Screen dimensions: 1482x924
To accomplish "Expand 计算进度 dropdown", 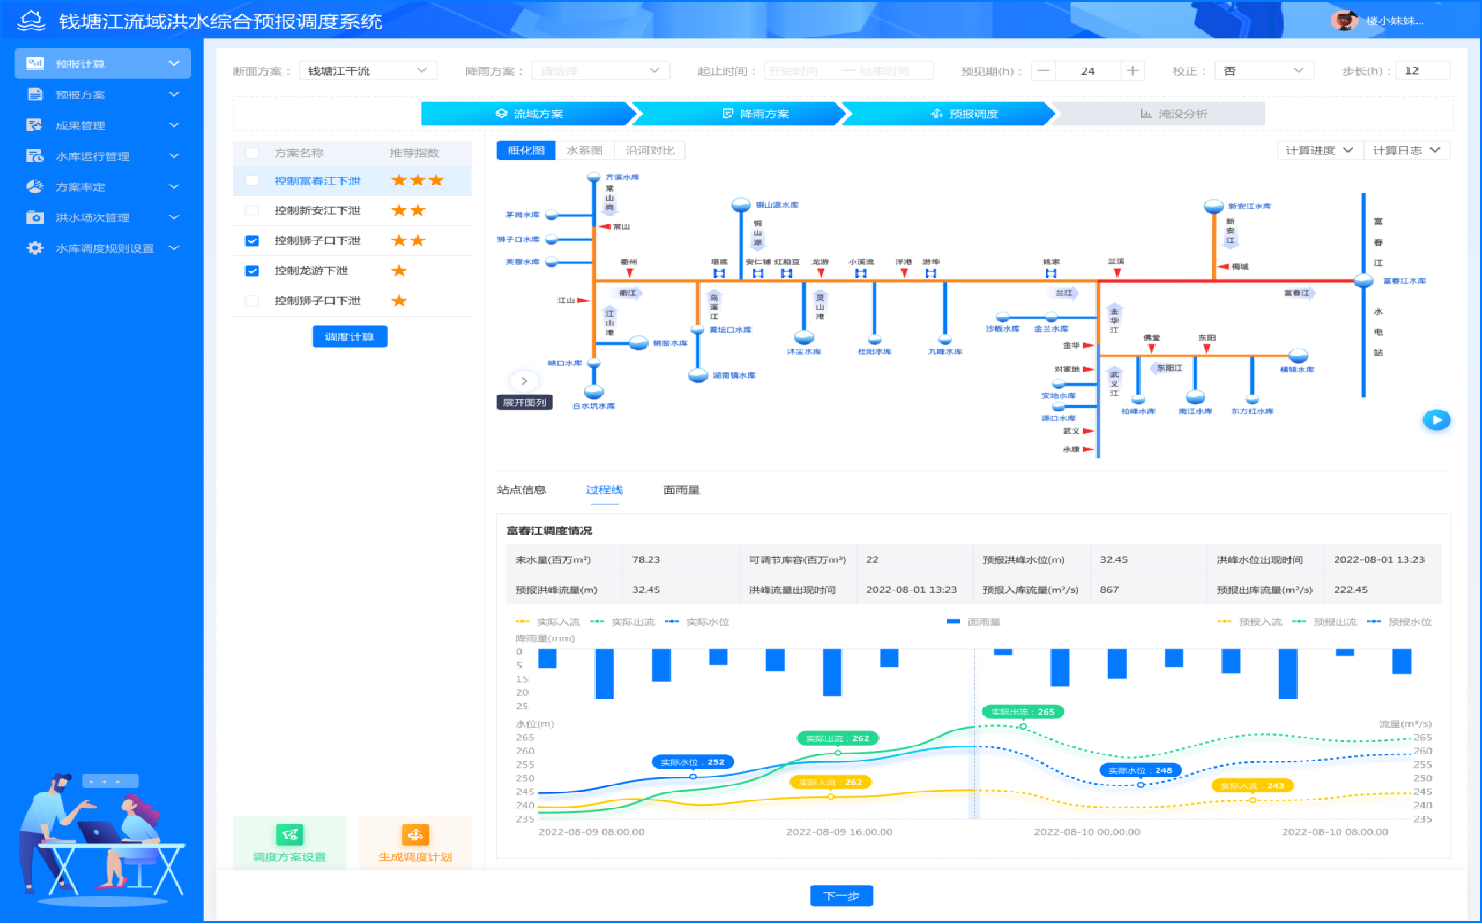I will tap(1320, 150).
